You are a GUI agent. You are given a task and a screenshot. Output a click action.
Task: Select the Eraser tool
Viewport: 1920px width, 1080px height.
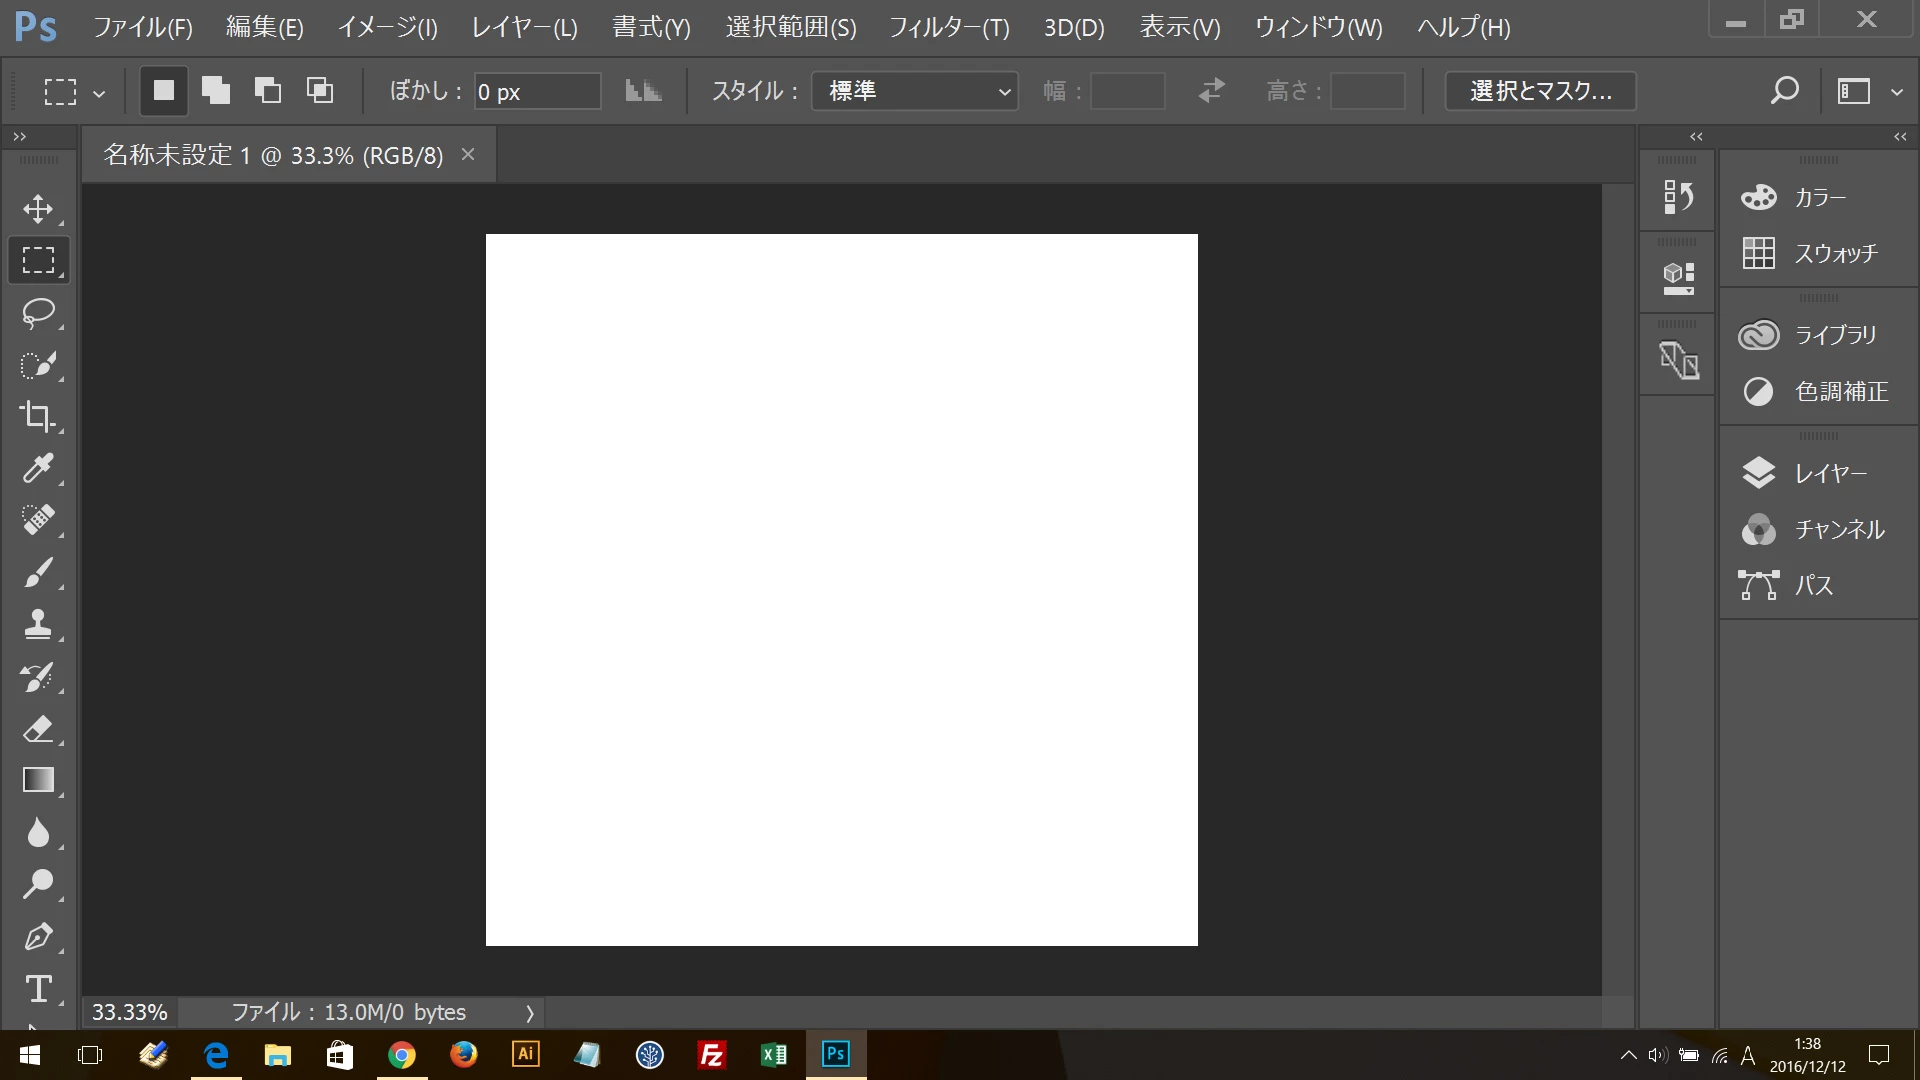(38, 728)
